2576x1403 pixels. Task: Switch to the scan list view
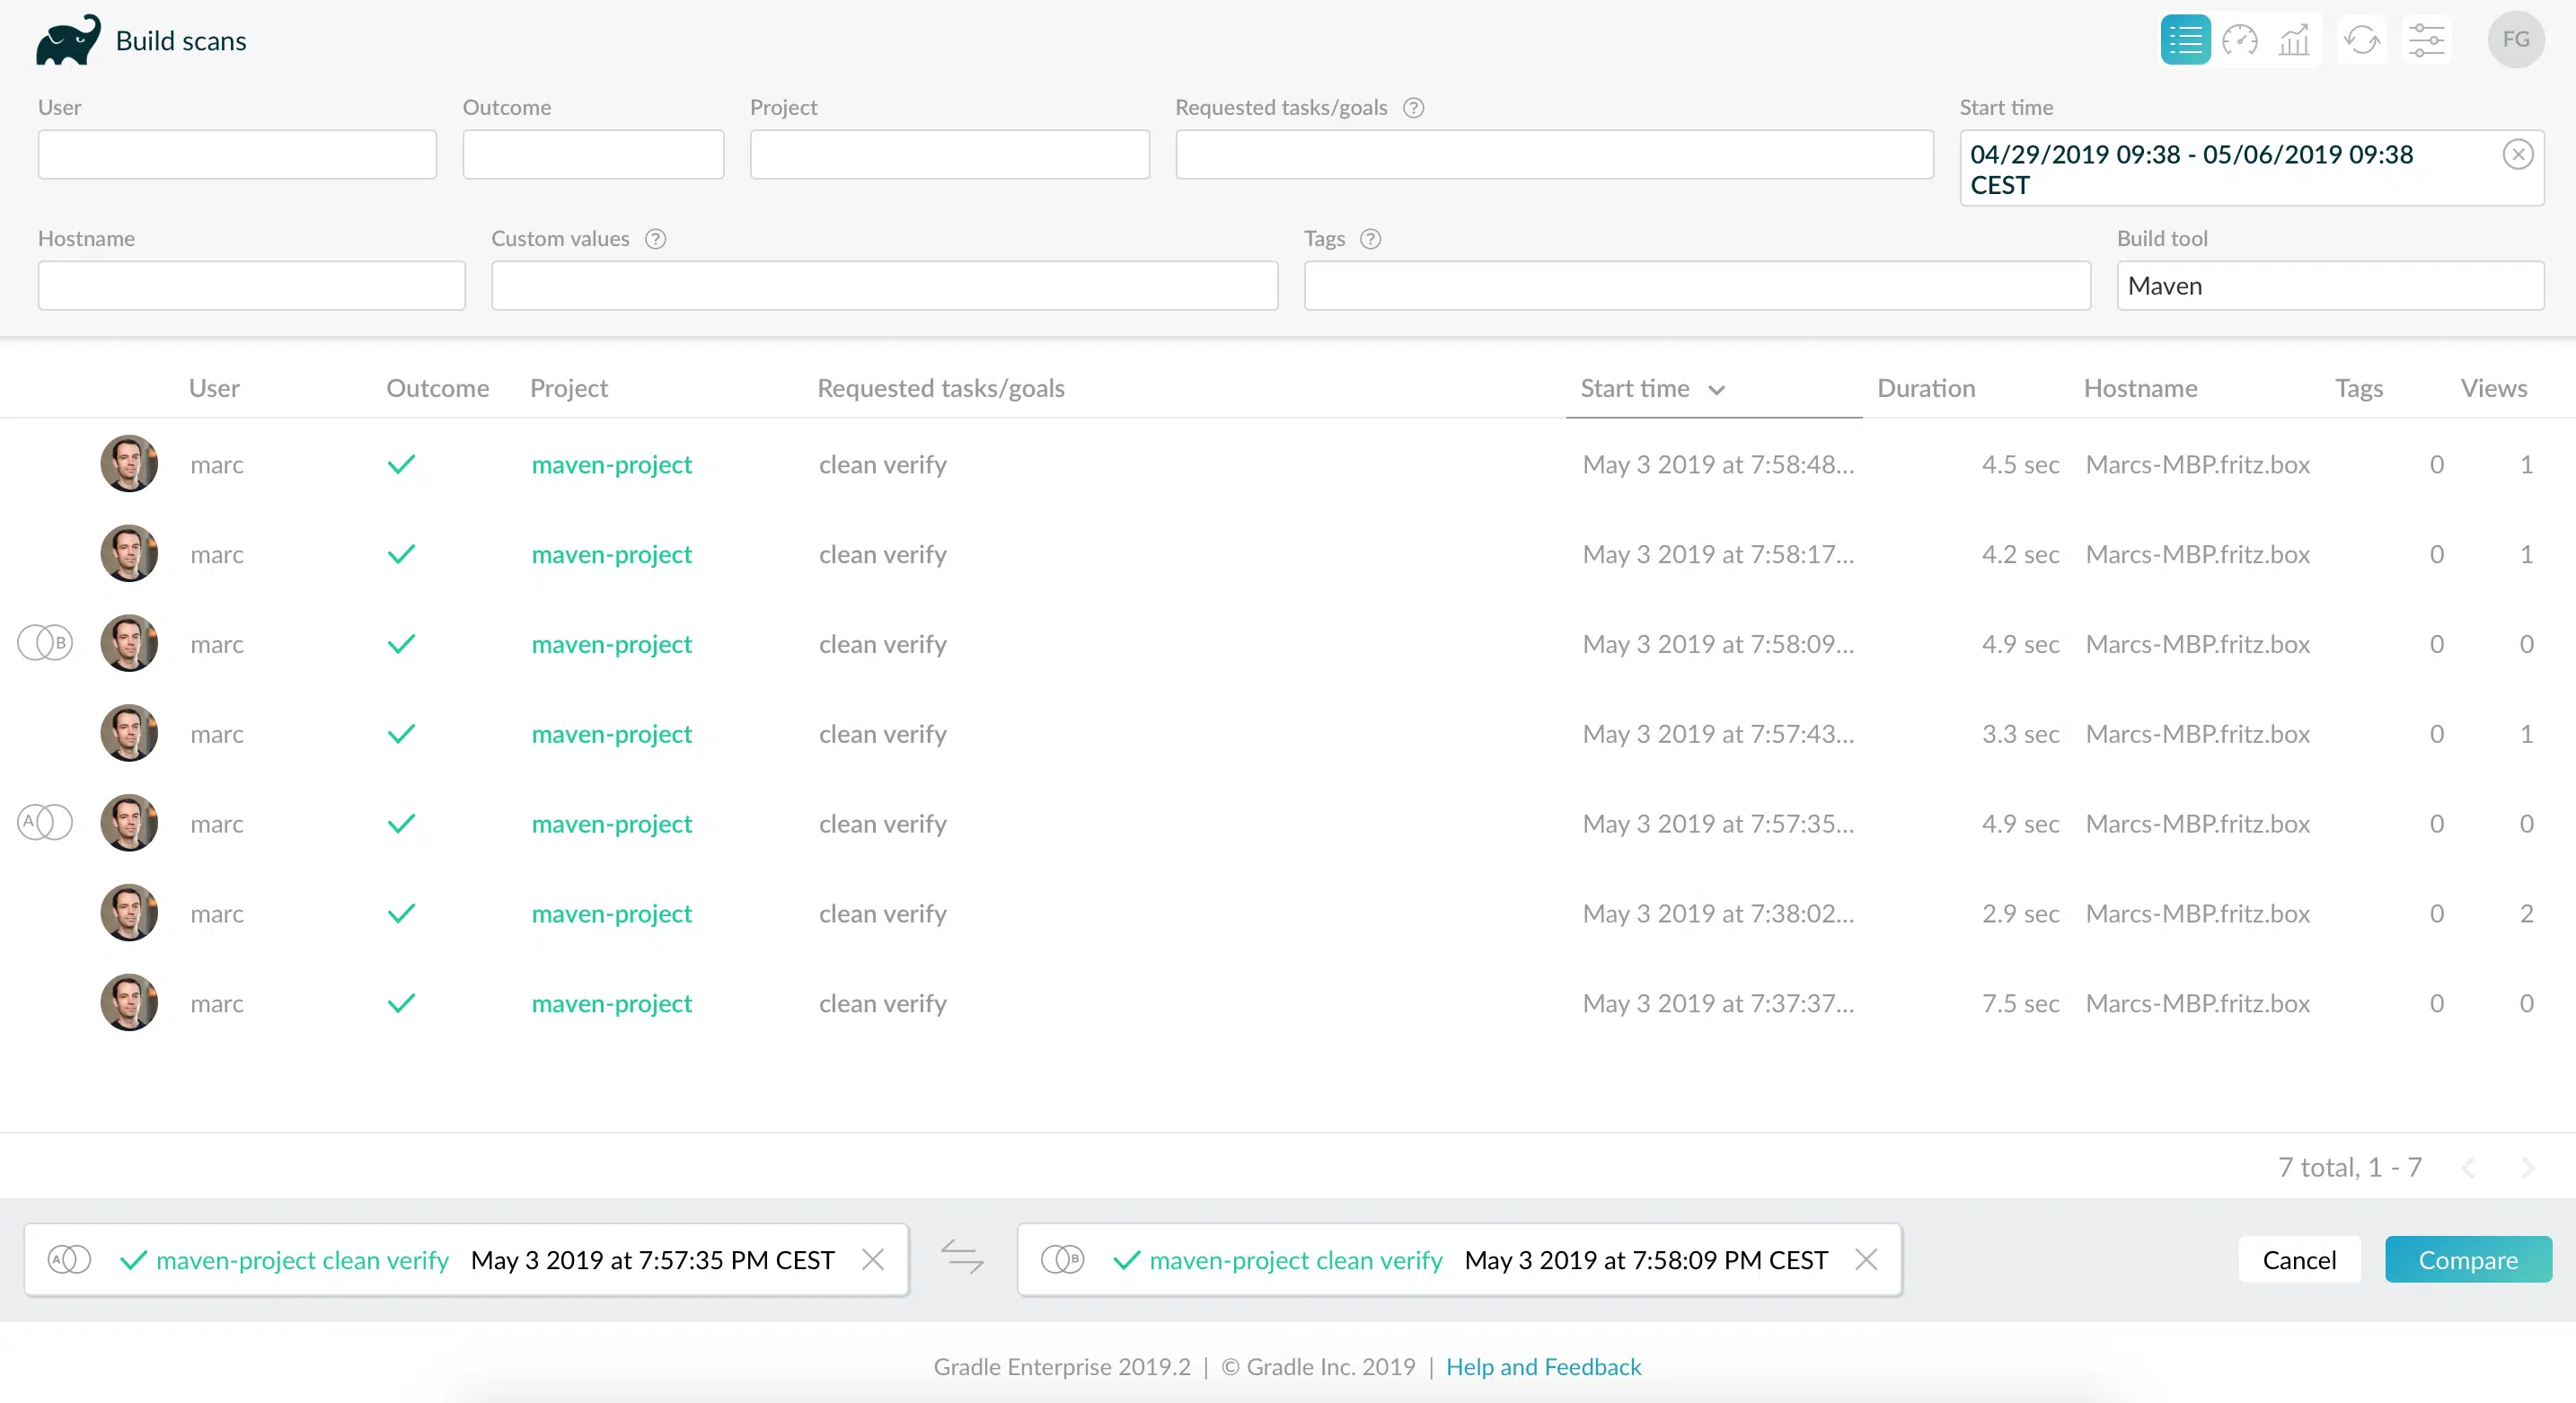(2185, 40)
